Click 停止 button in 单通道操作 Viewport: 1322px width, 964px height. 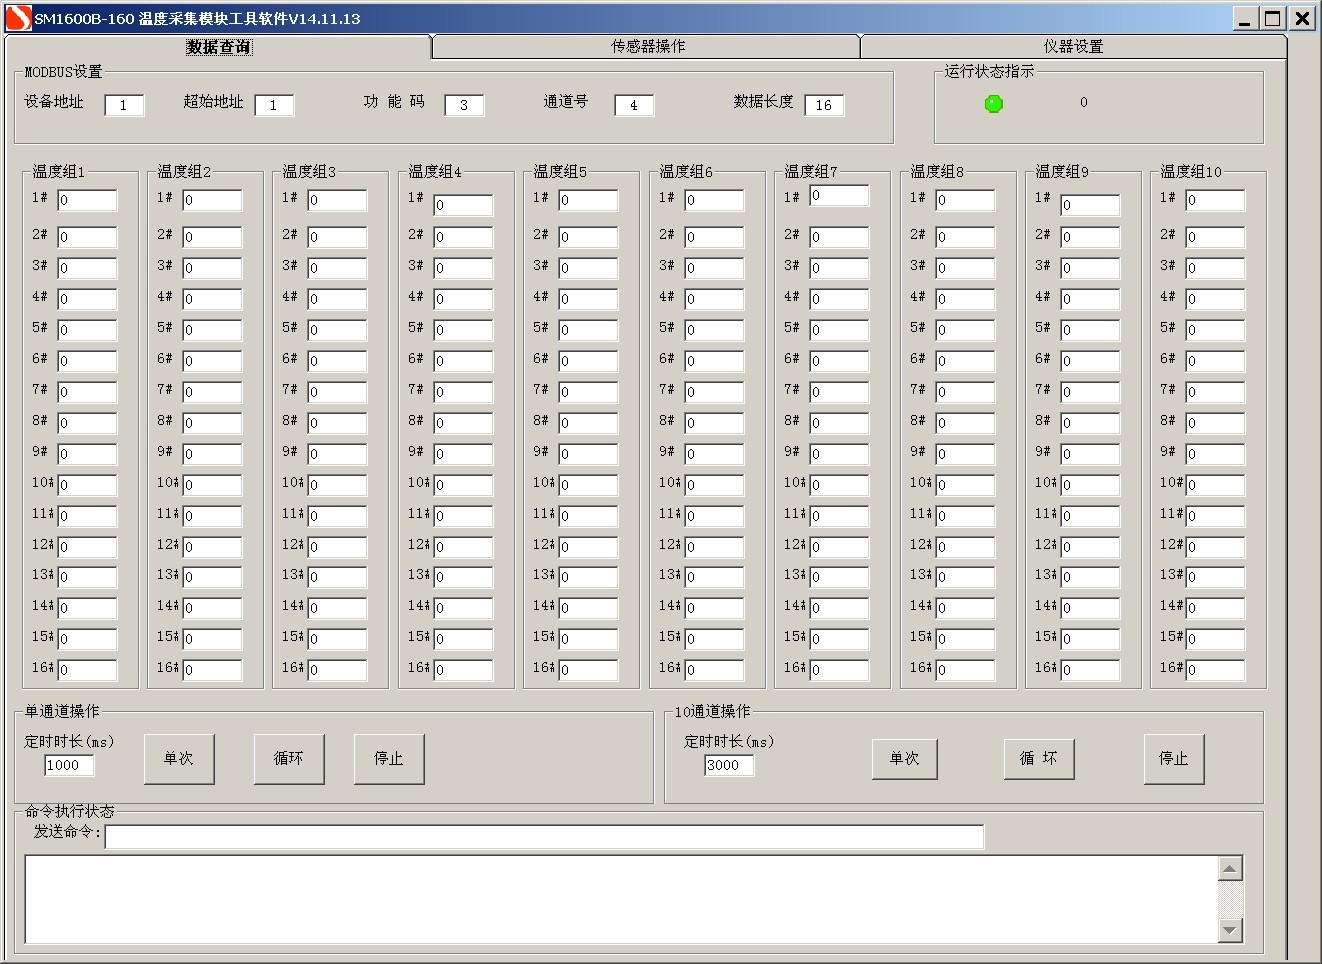(x=389, y=759)
